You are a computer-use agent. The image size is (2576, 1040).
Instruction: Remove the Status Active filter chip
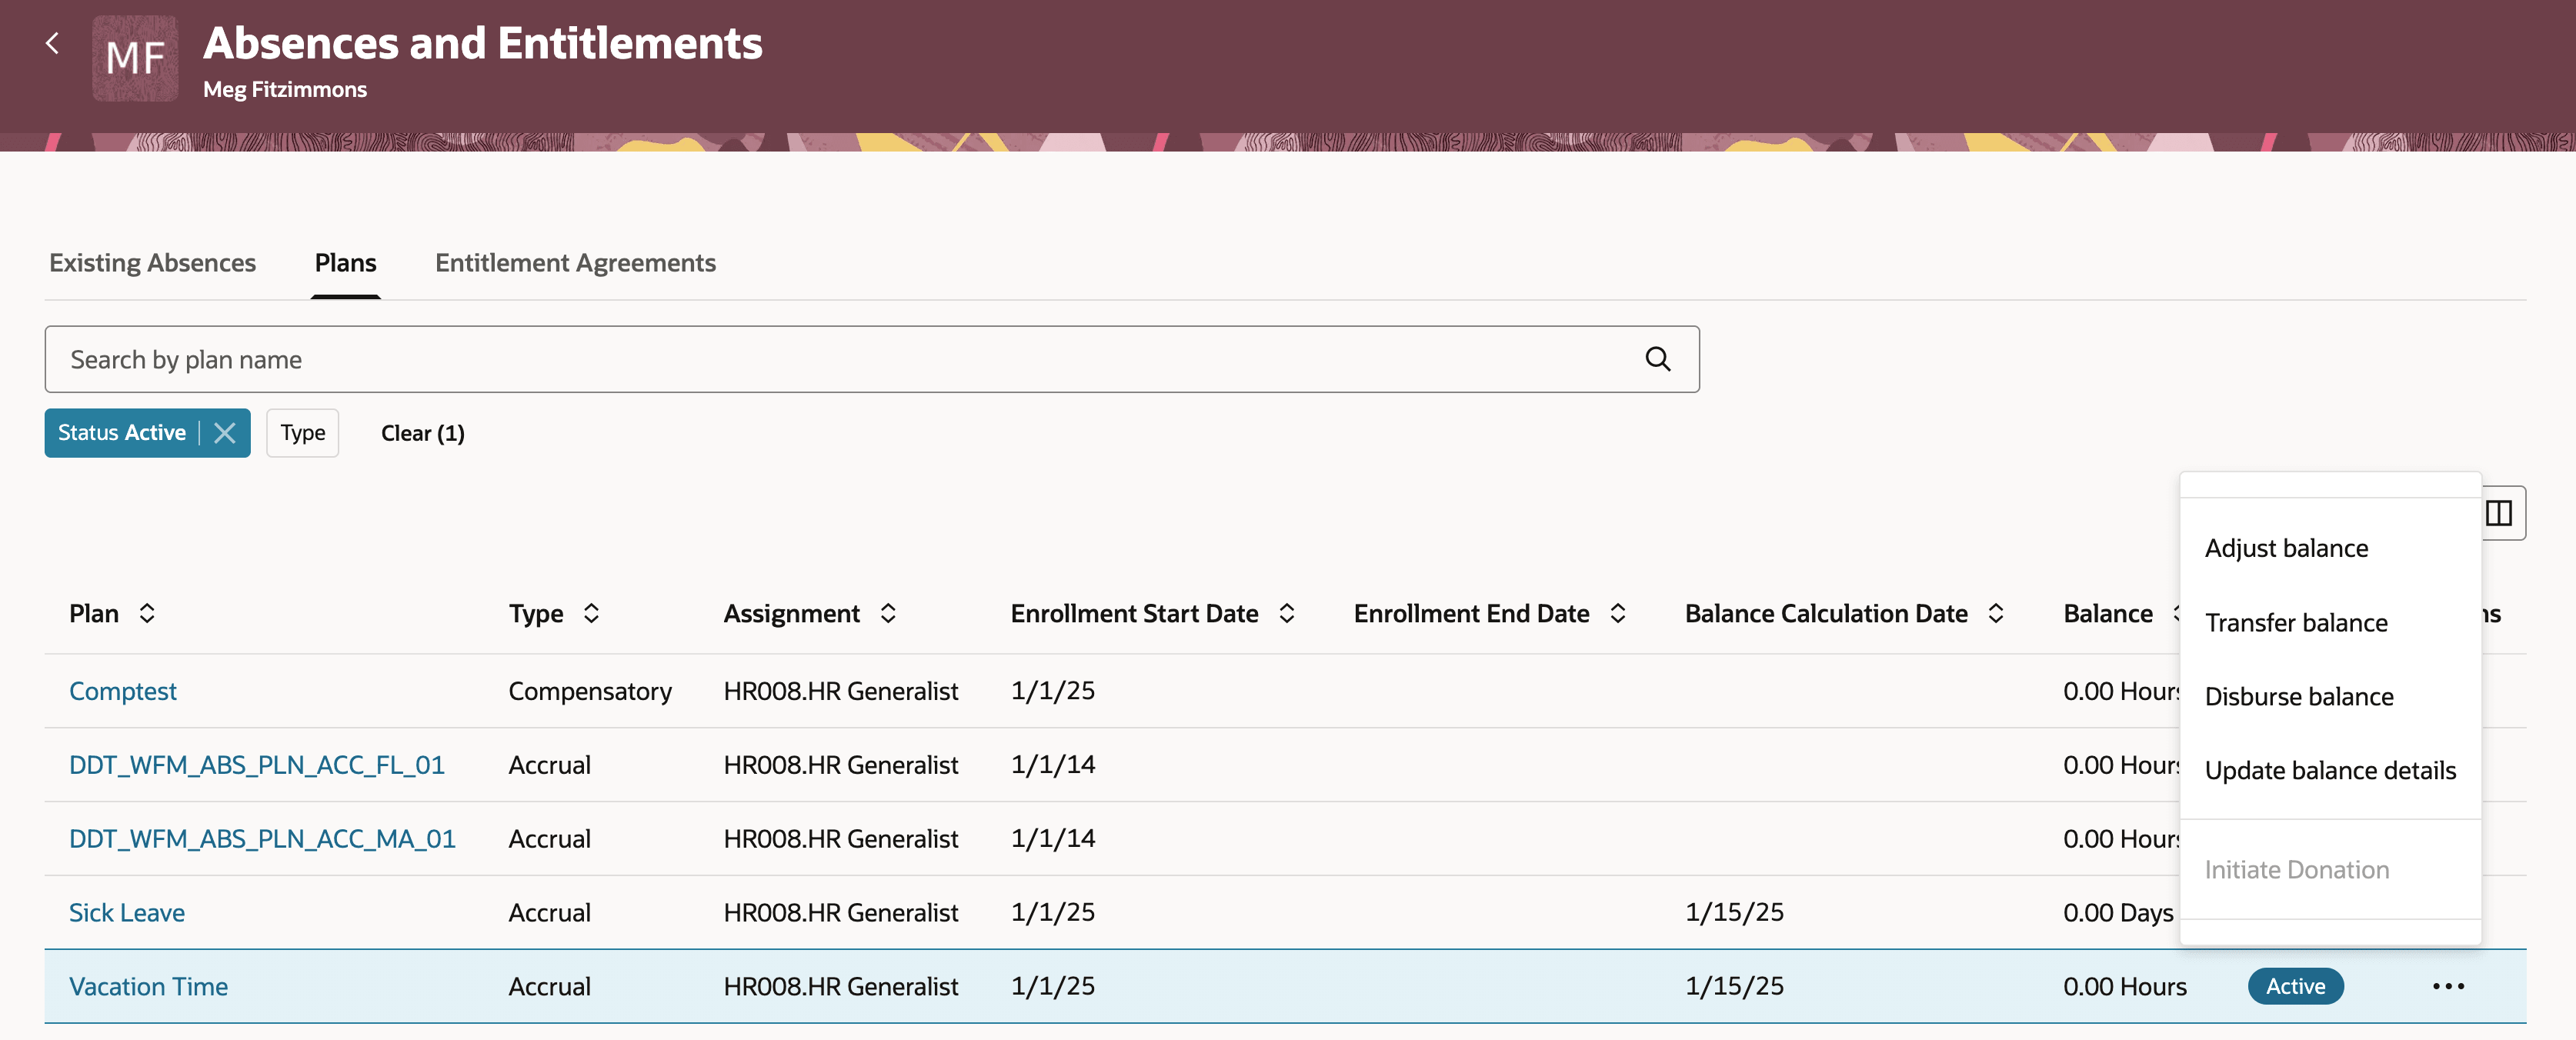(x=225, y=433)
